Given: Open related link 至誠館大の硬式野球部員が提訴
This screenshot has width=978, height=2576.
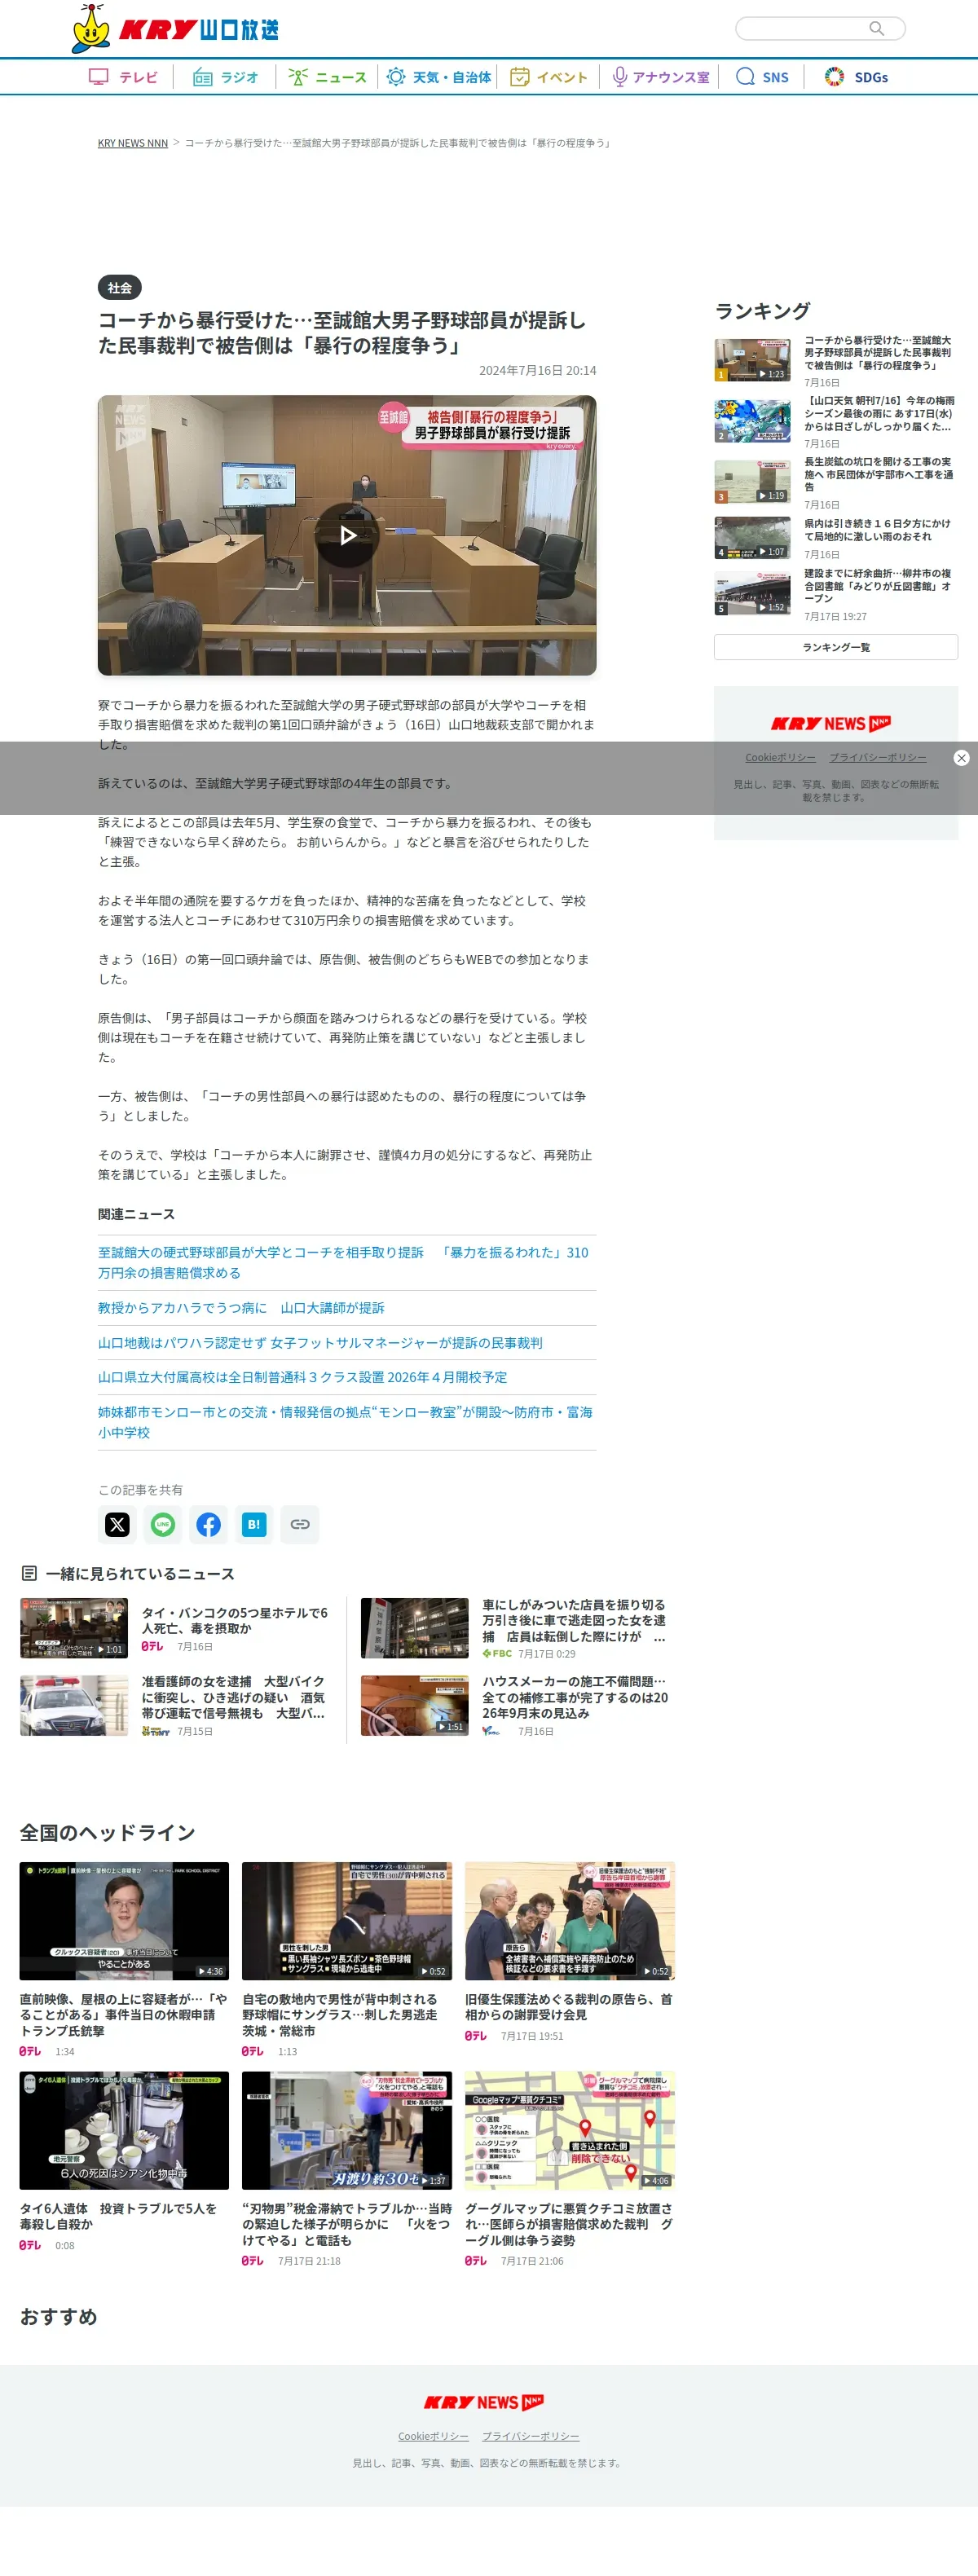Looking at the screenshot, I should 343,1262.
